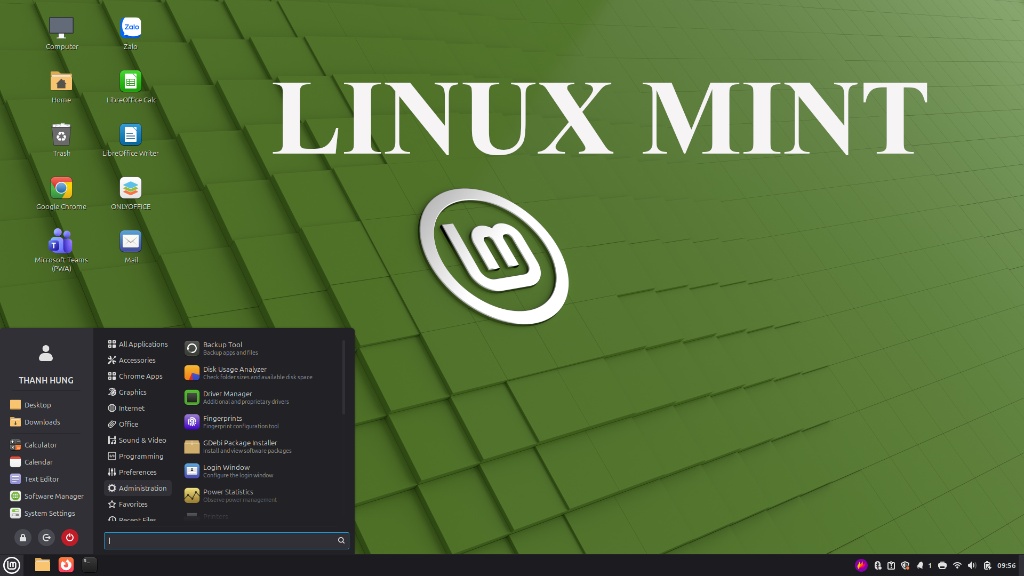The image size is (1024, 576).
Task: Select the Administration category
Action: click(x=138, y=488)
